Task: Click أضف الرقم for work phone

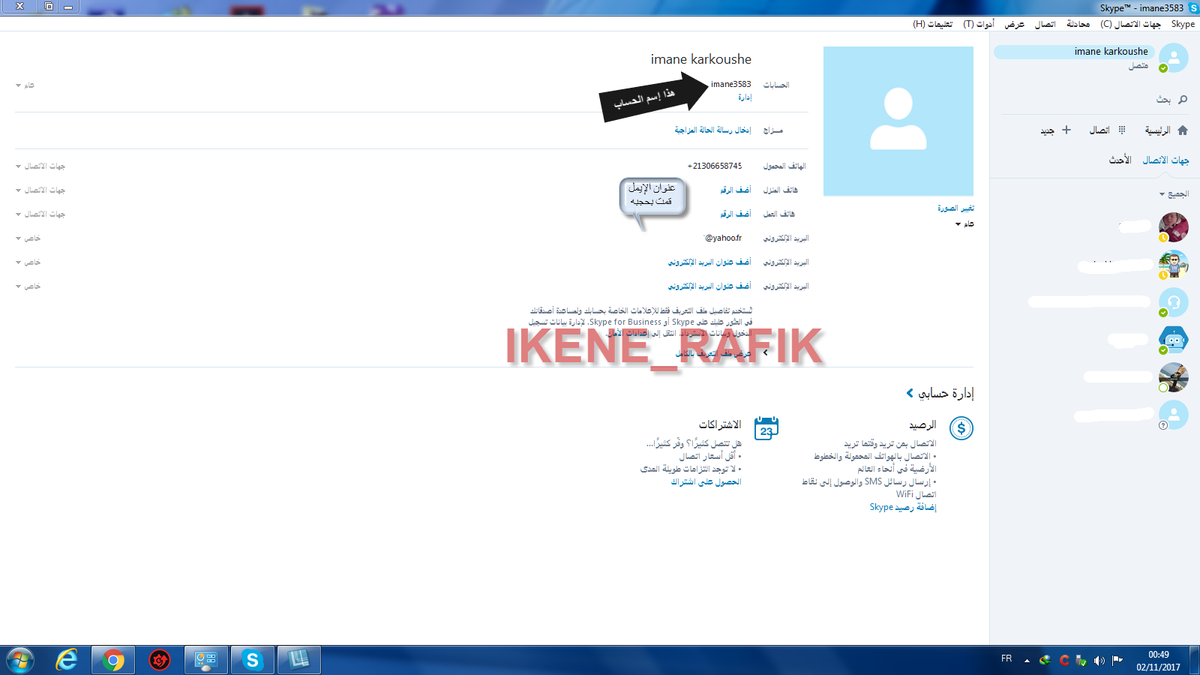Action: tap(735, 213)
